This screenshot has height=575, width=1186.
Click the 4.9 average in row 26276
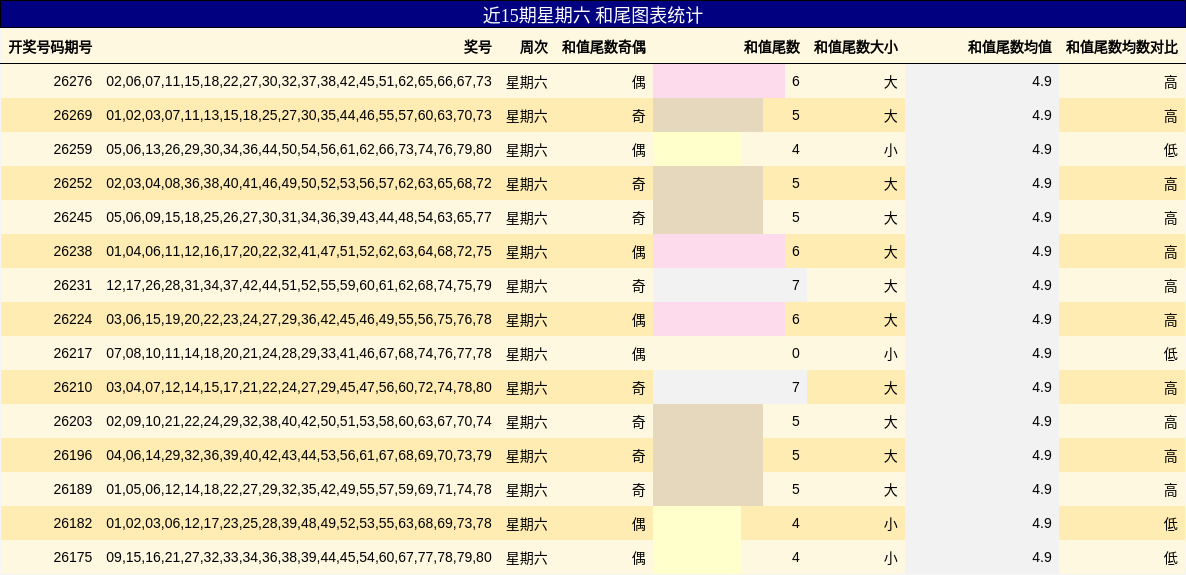[1042, 81]
